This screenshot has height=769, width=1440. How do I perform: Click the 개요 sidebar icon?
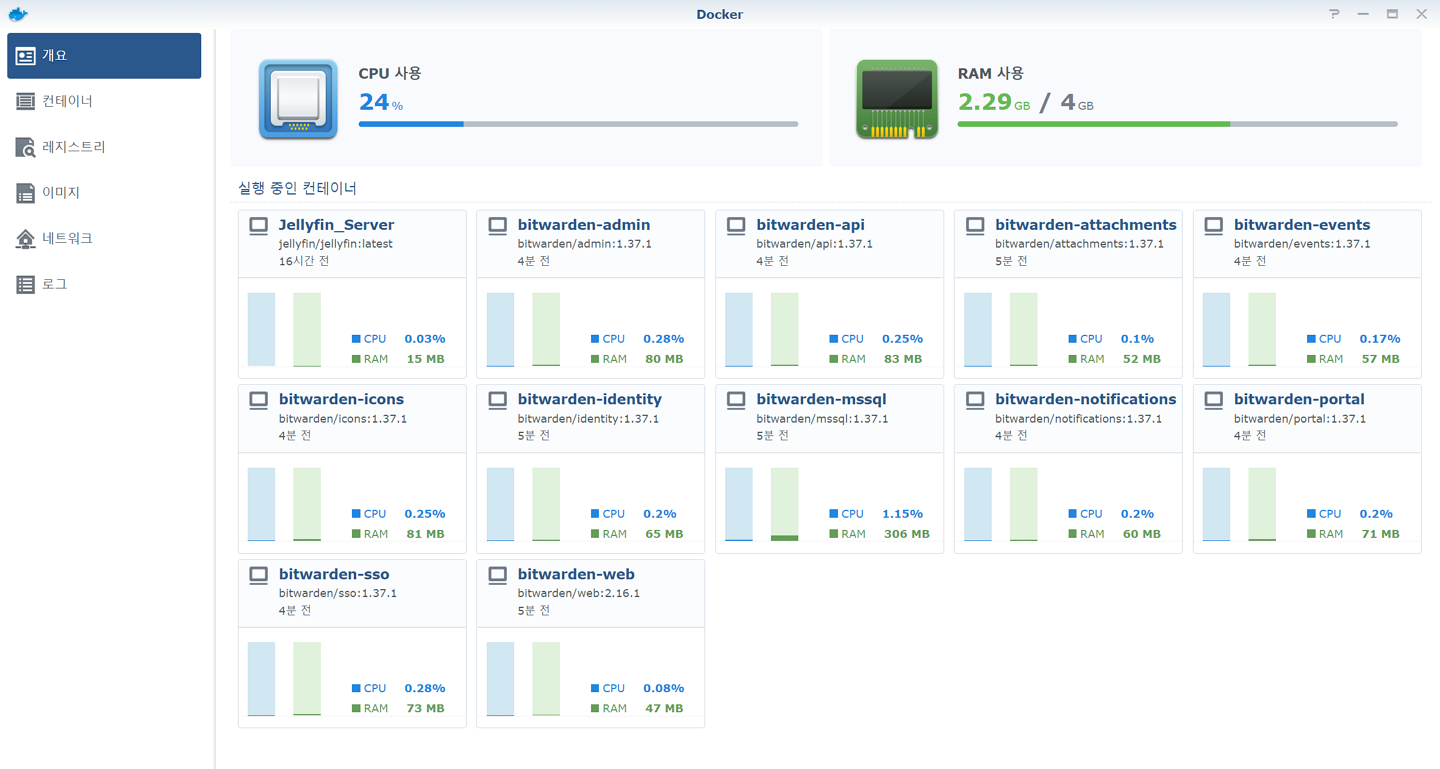tap(26, 56)
